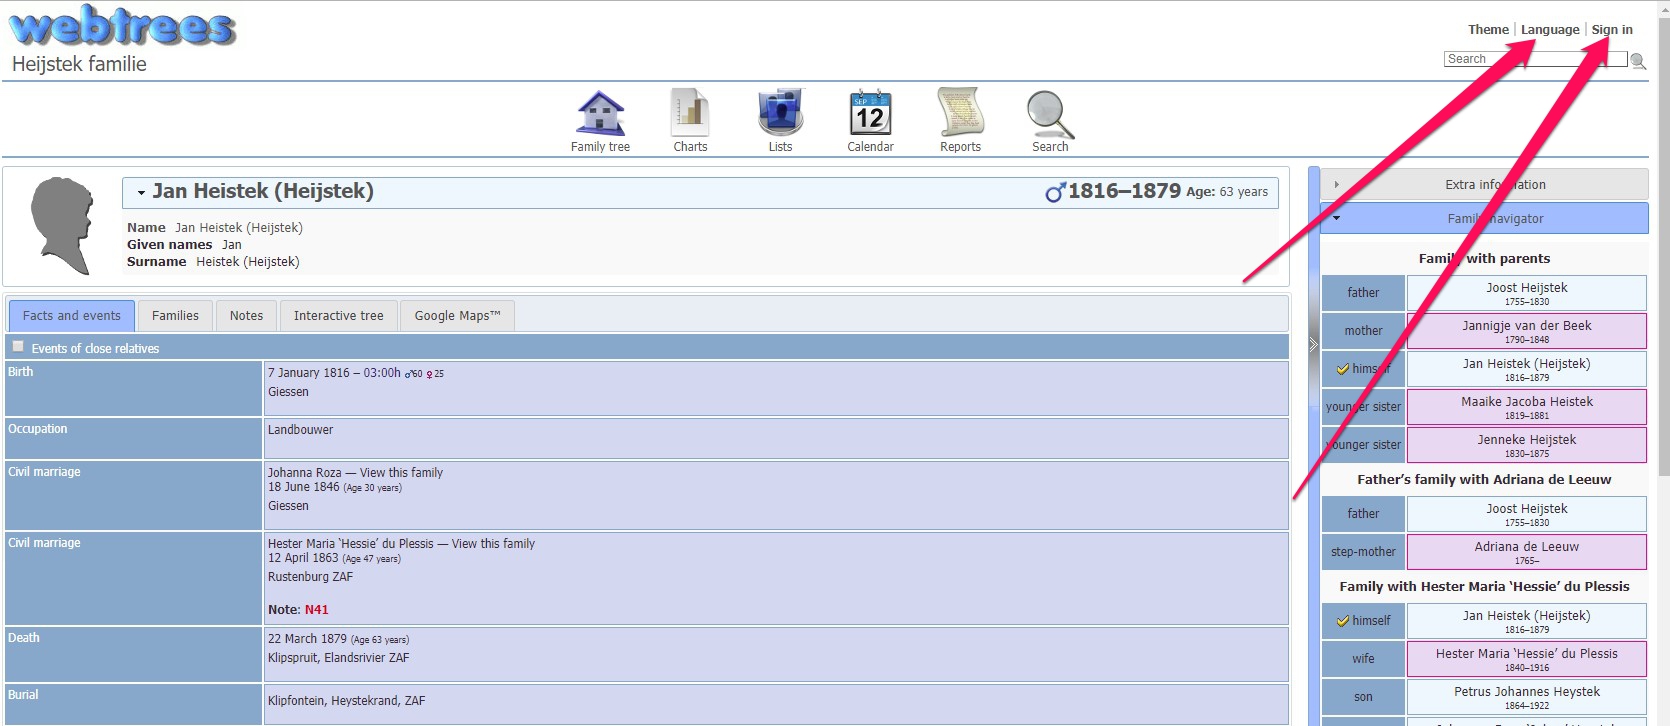Expand the Extra information panel
The width and height of the screenshot is (1670, 726).
tap(1484, 185)
